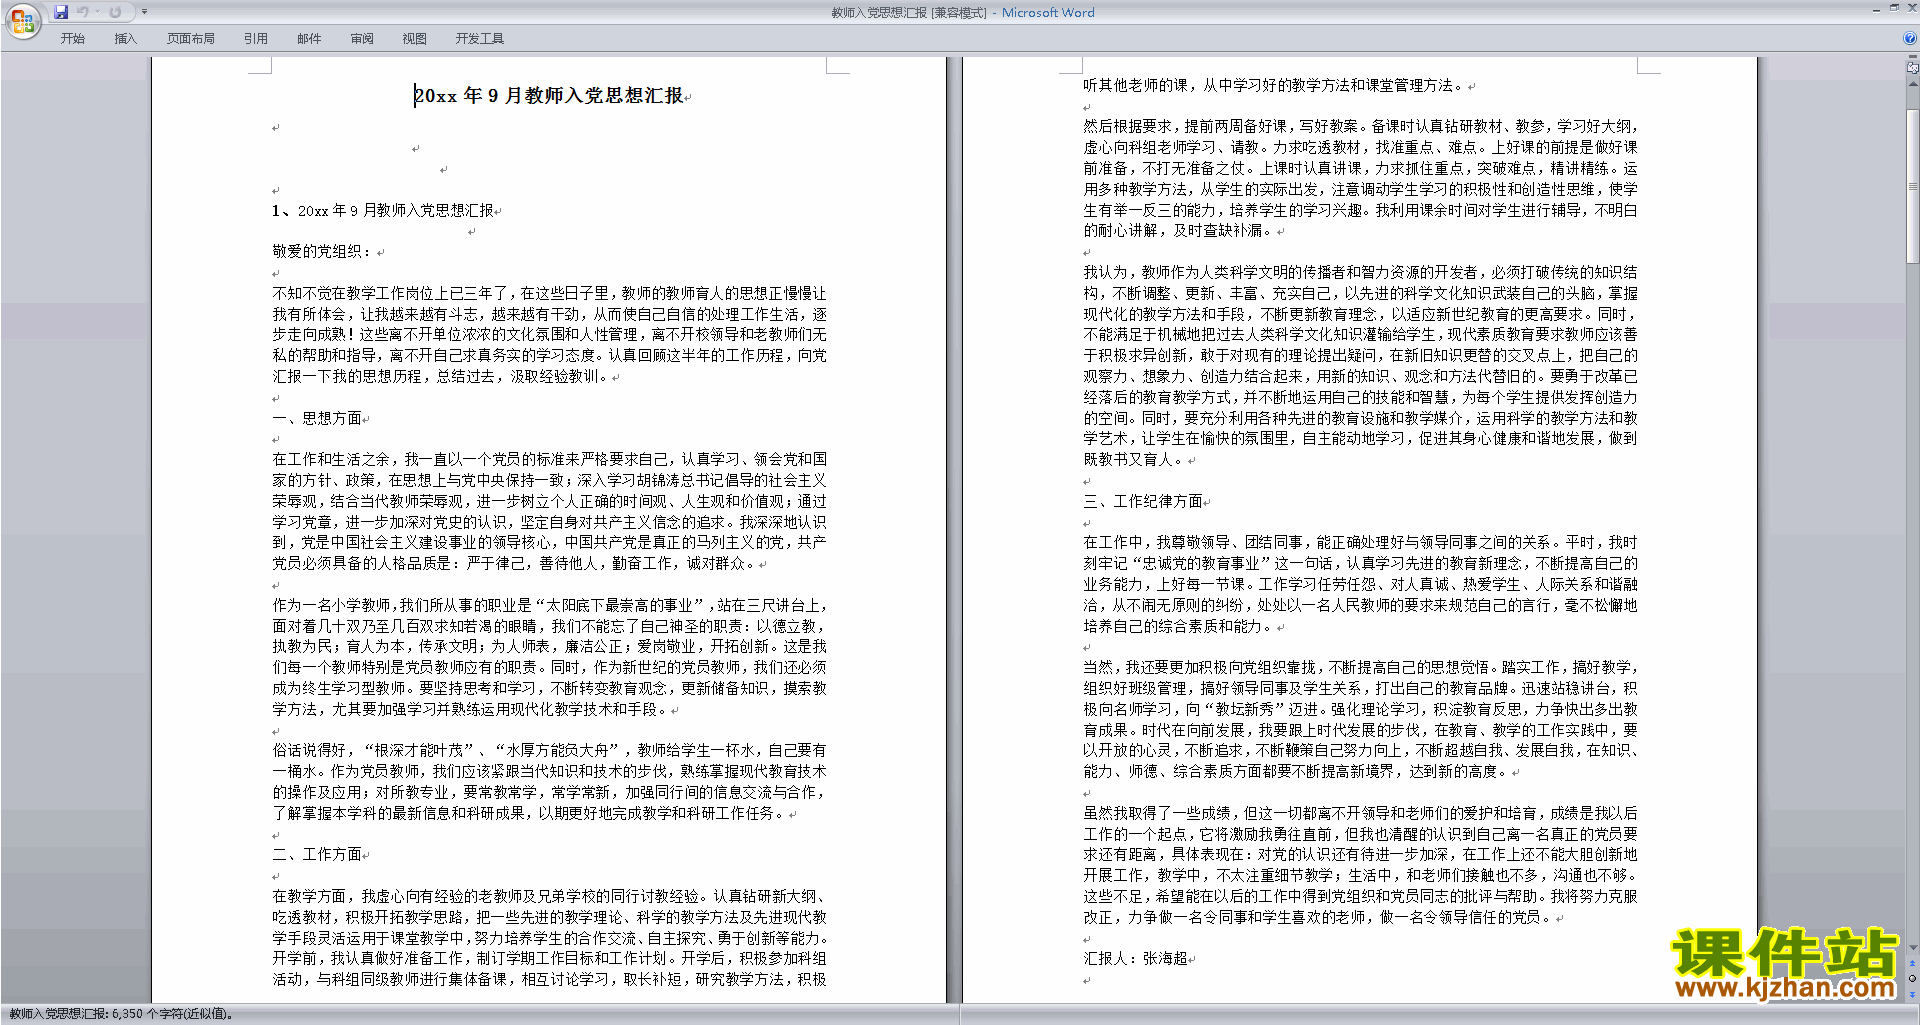This screenshot has width=1920, height=1025.
Task: Click the Redo icon in Quick Access
Action: tap(115, 12)
